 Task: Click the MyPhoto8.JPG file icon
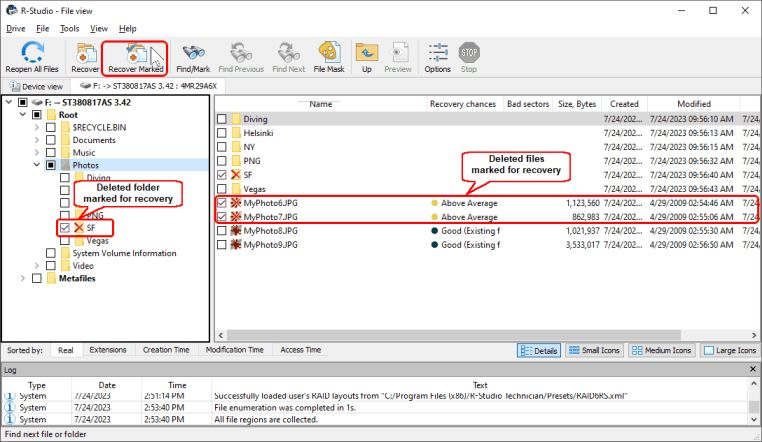pos(236,231)
